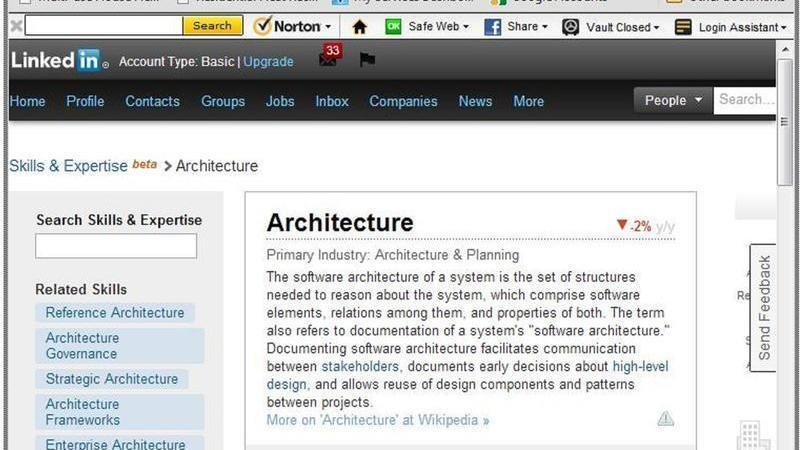Click the LinkedIn logo
The image size is (800, 450).
(57, 61)
